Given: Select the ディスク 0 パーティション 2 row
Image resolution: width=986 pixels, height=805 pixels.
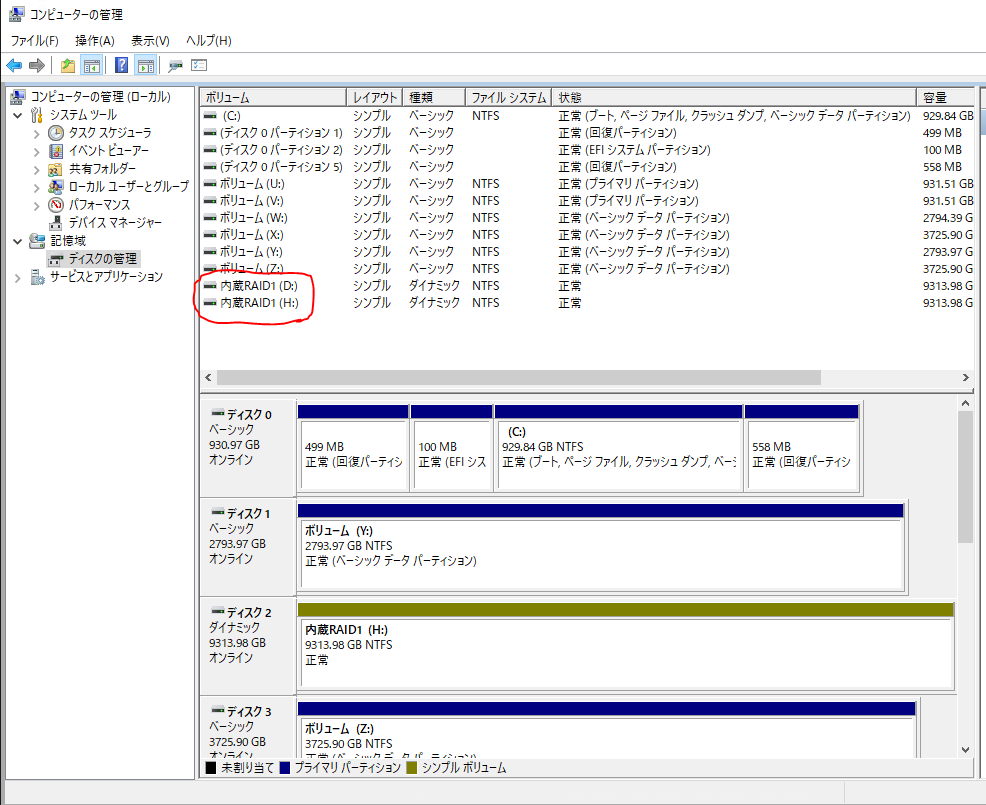Looking at the screenshot, I should 587,150.
